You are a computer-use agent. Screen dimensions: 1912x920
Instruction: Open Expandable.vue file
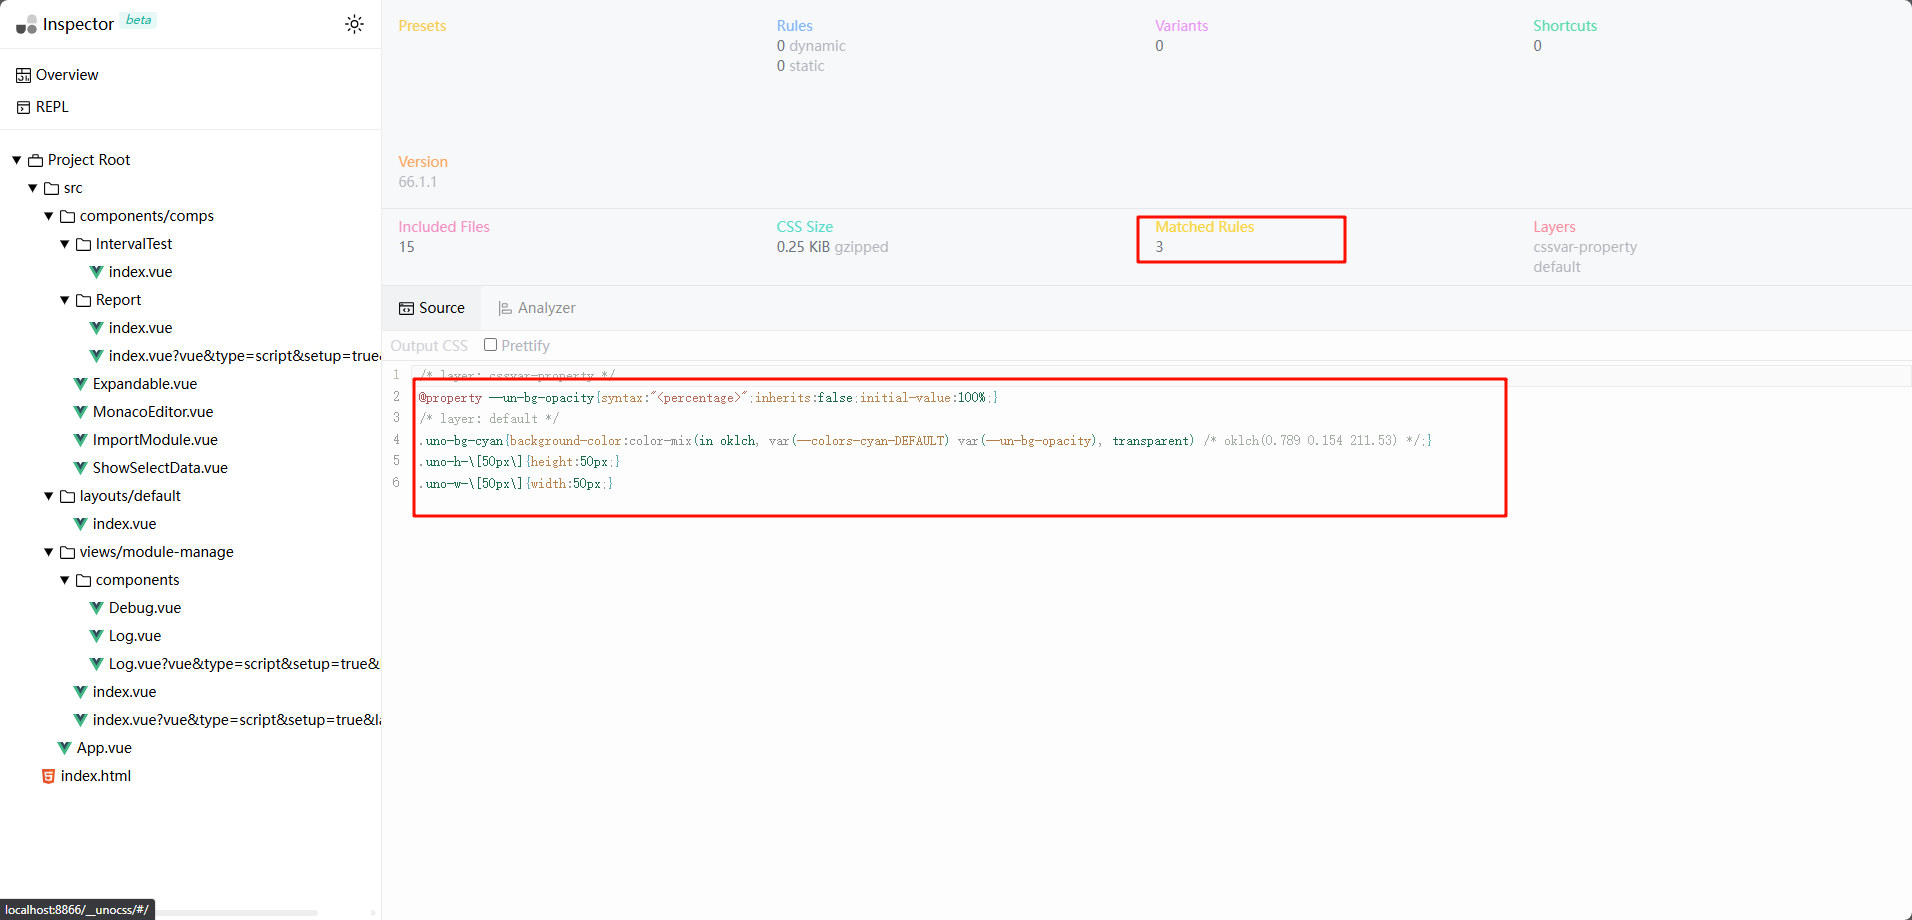click(145, 384)
